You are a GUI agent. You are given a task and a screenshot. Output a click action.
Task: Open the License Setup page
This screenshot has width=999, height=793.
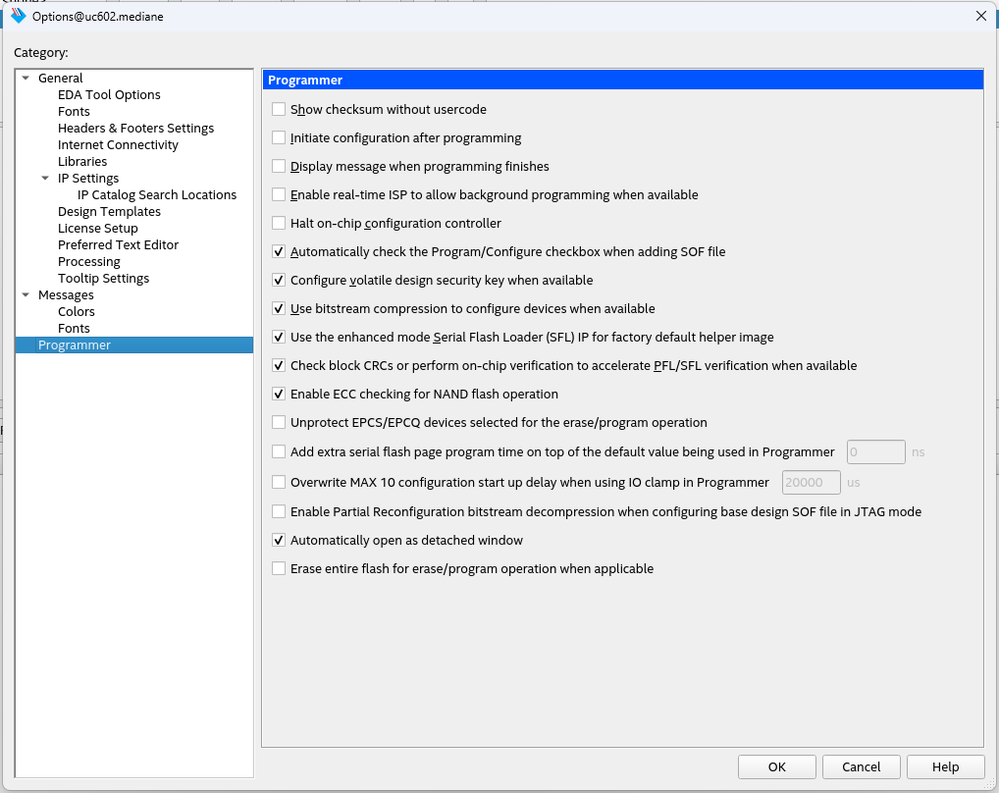pyautogui.click(x=98, y=228)
